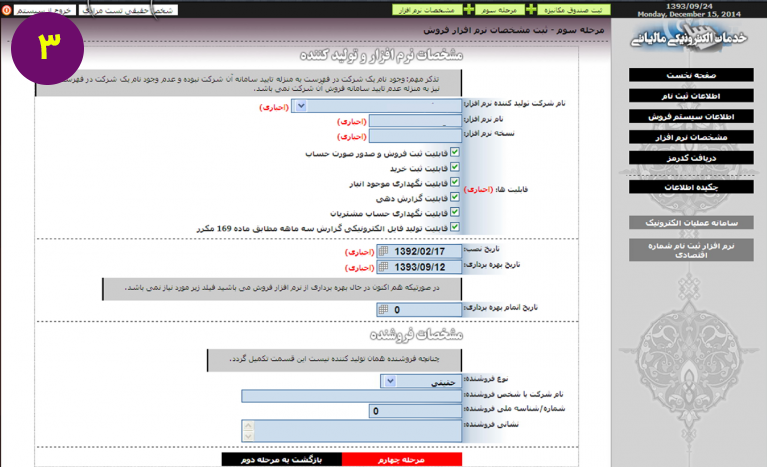Toggle قابلیت گزارش دهی checkbox
The height and width of the screenshot is (467, 767).
point(455,197)
